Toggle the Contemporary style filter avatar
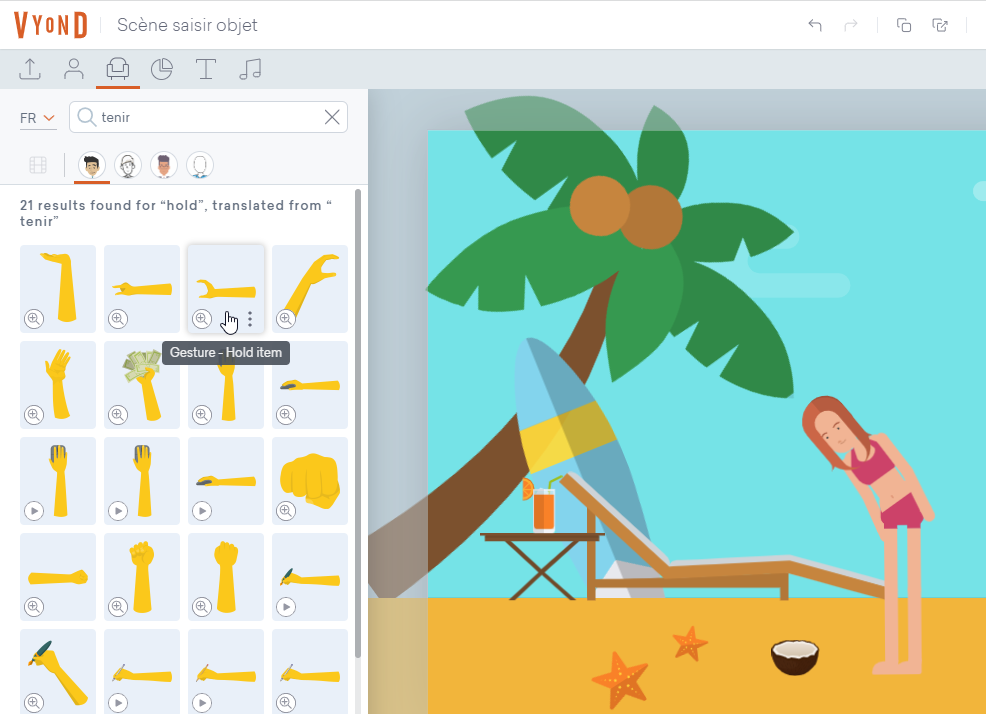 click(92, 165)
